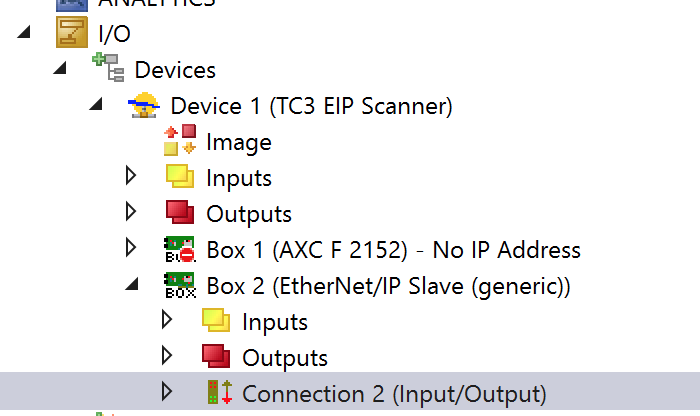Collapse Device 1 (TC3 EIP Scanner)

pyautogui.click(x=96, y=104)
